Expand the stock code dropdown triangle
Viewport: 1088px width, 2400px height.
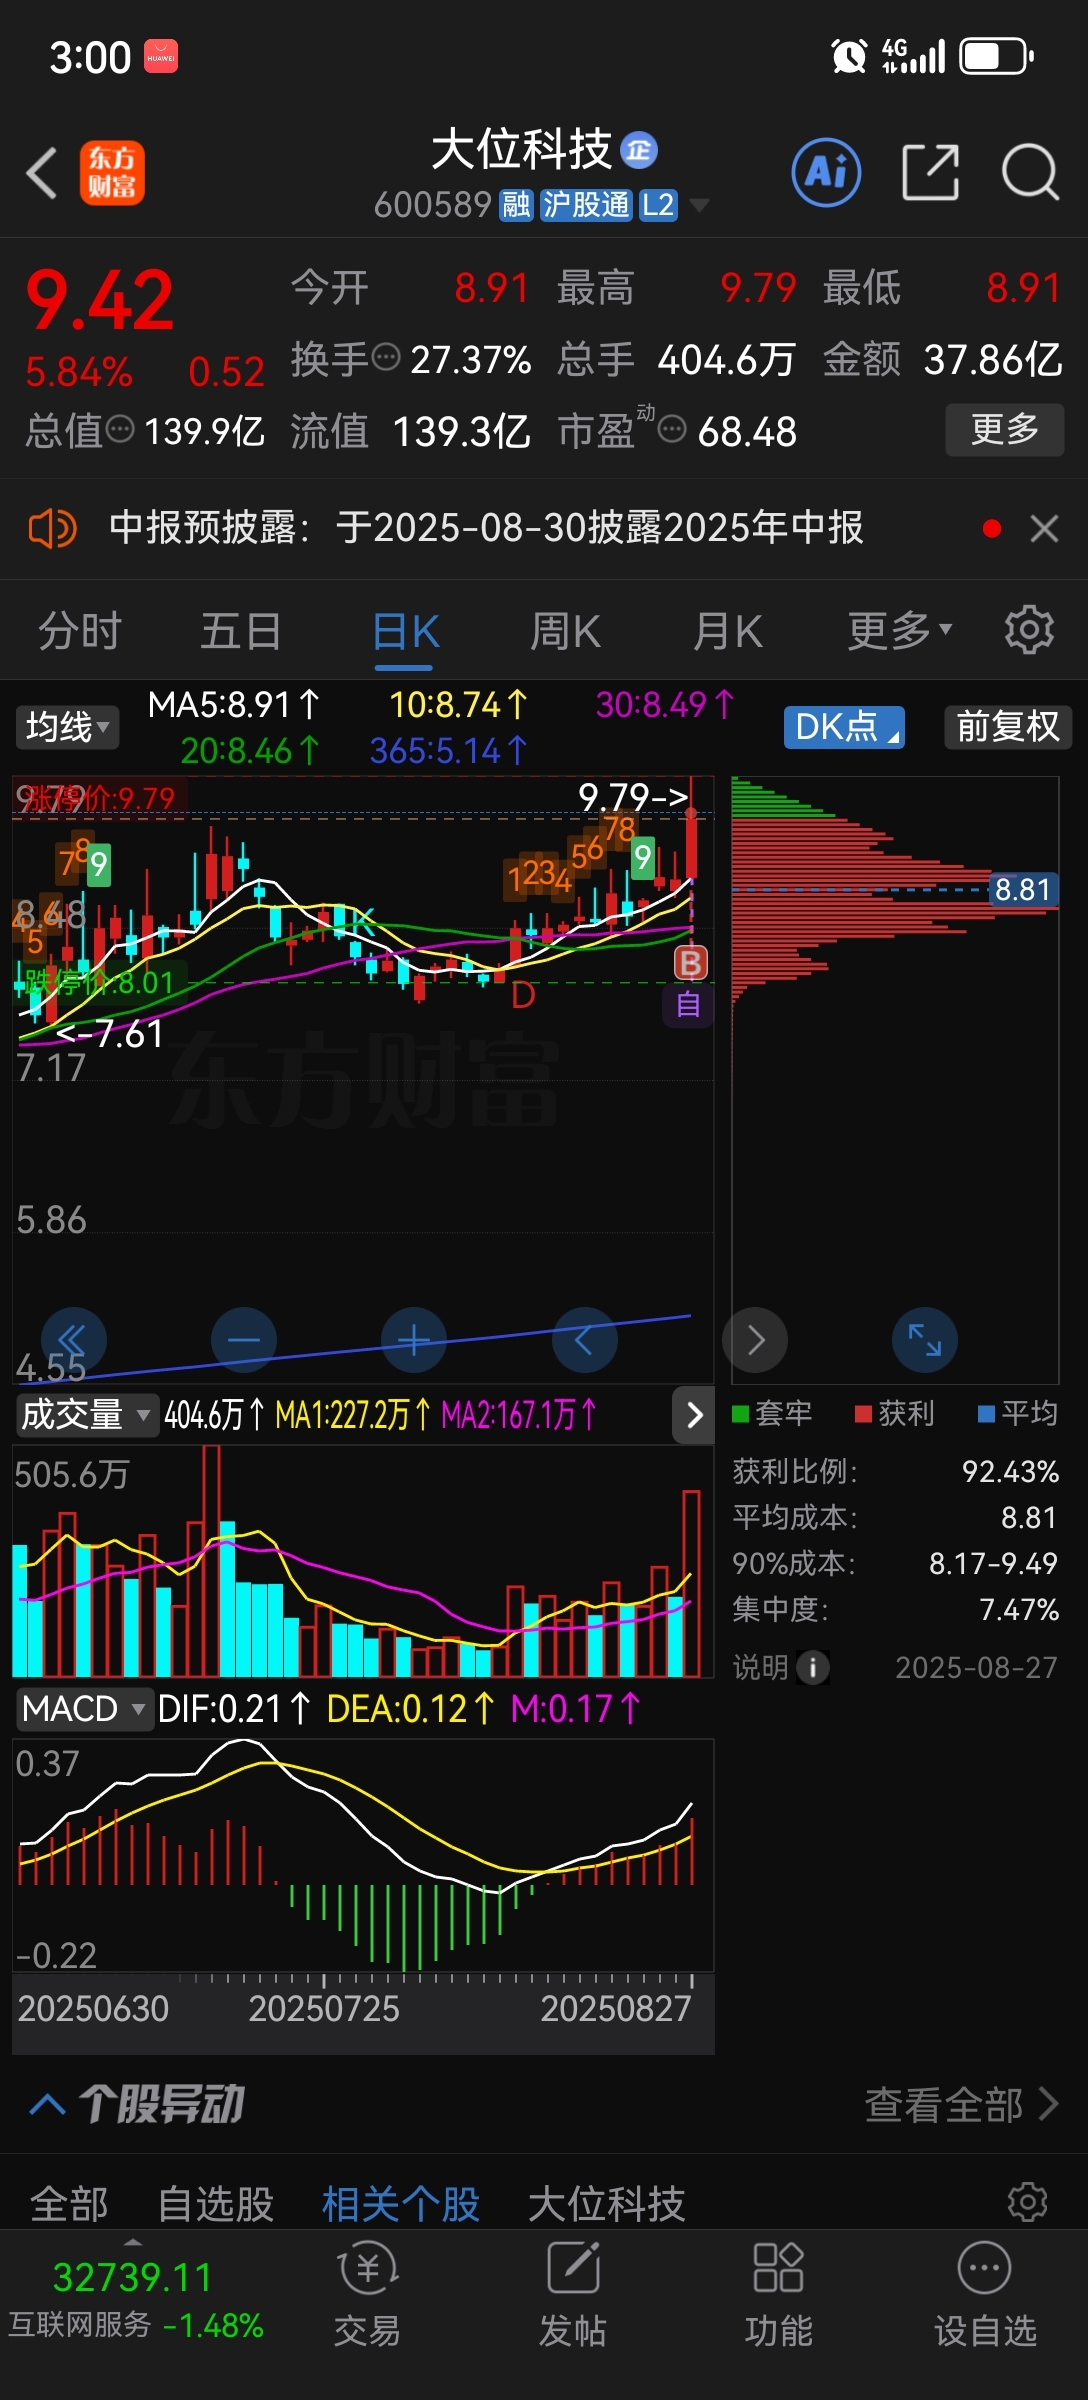click(700, 205)
